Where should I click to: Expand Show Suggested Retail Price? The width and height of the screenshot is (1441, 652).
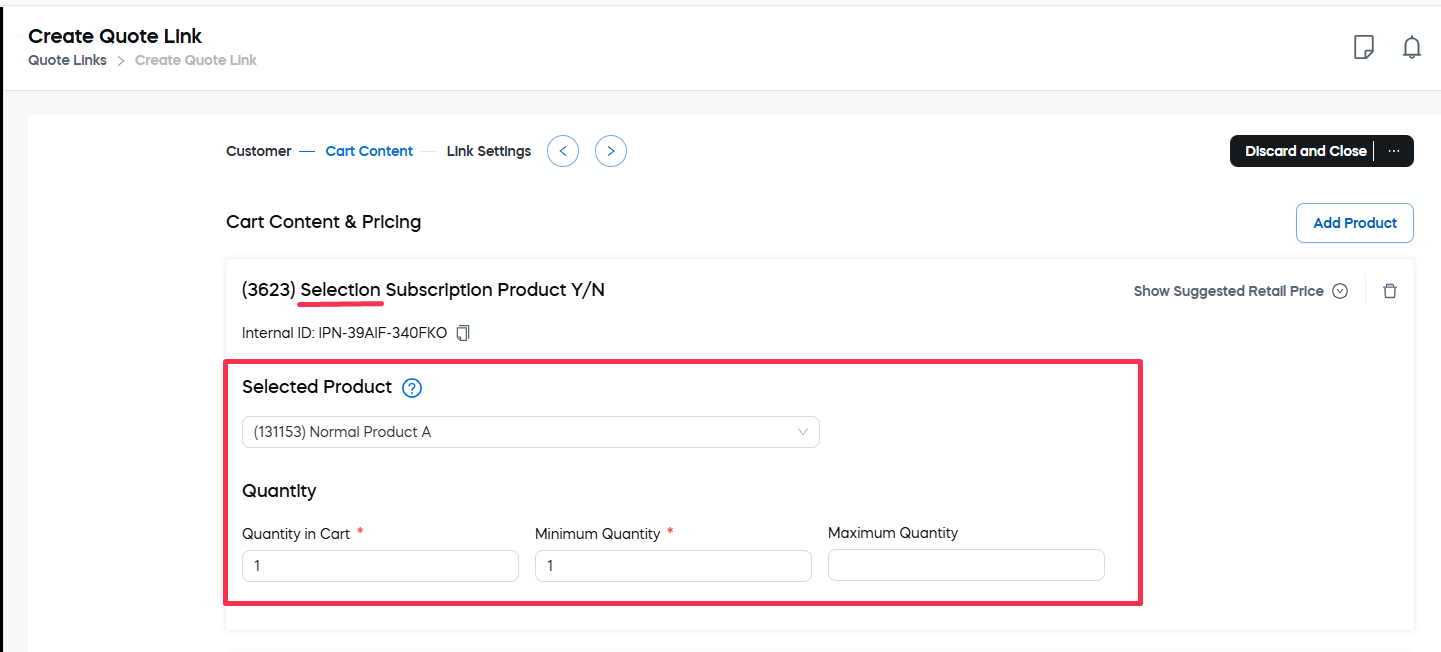tap(1241, 291)
